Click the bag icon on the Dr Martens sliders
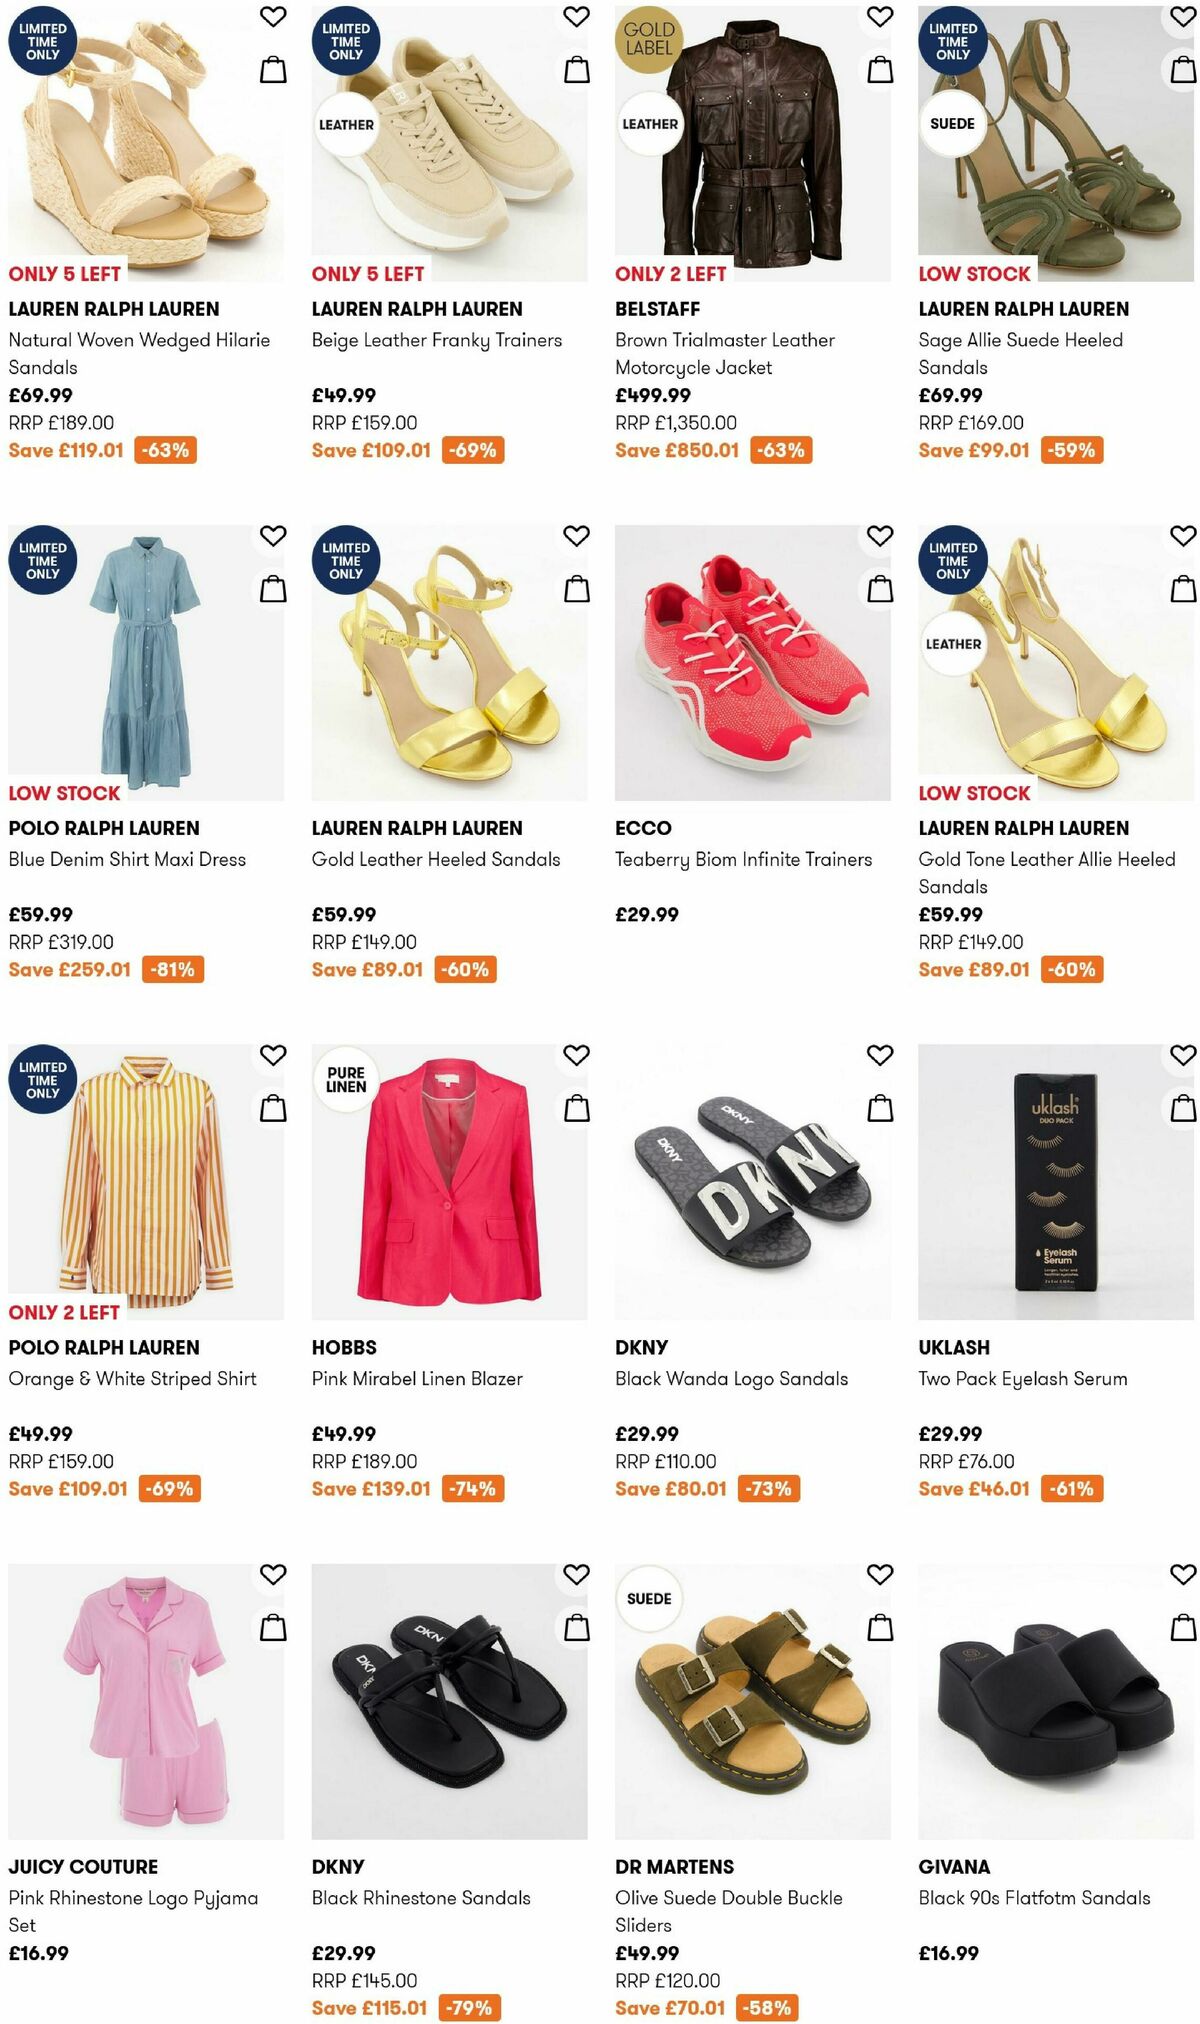This screenshot has height=2024, width=1200. coord(877,1628)
